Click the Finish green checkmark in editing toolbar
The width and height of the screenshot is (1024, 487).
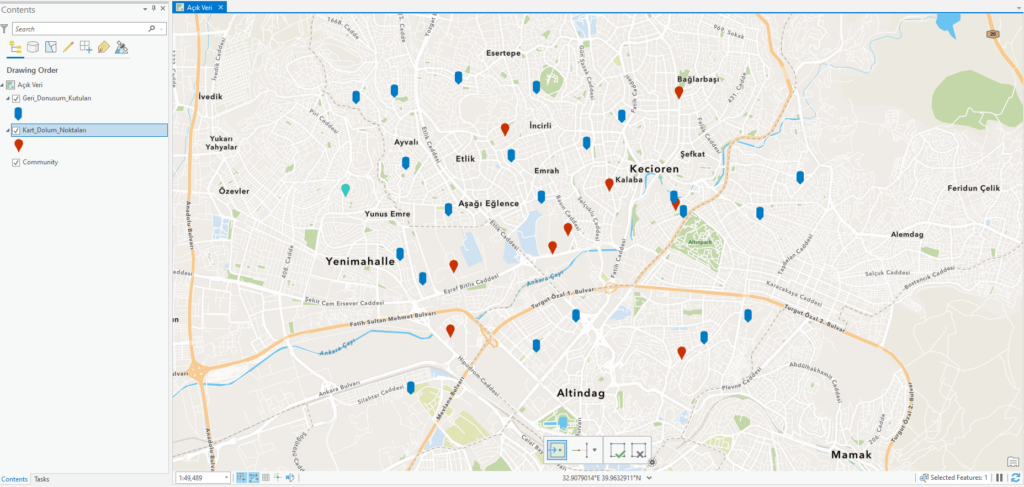617,450
